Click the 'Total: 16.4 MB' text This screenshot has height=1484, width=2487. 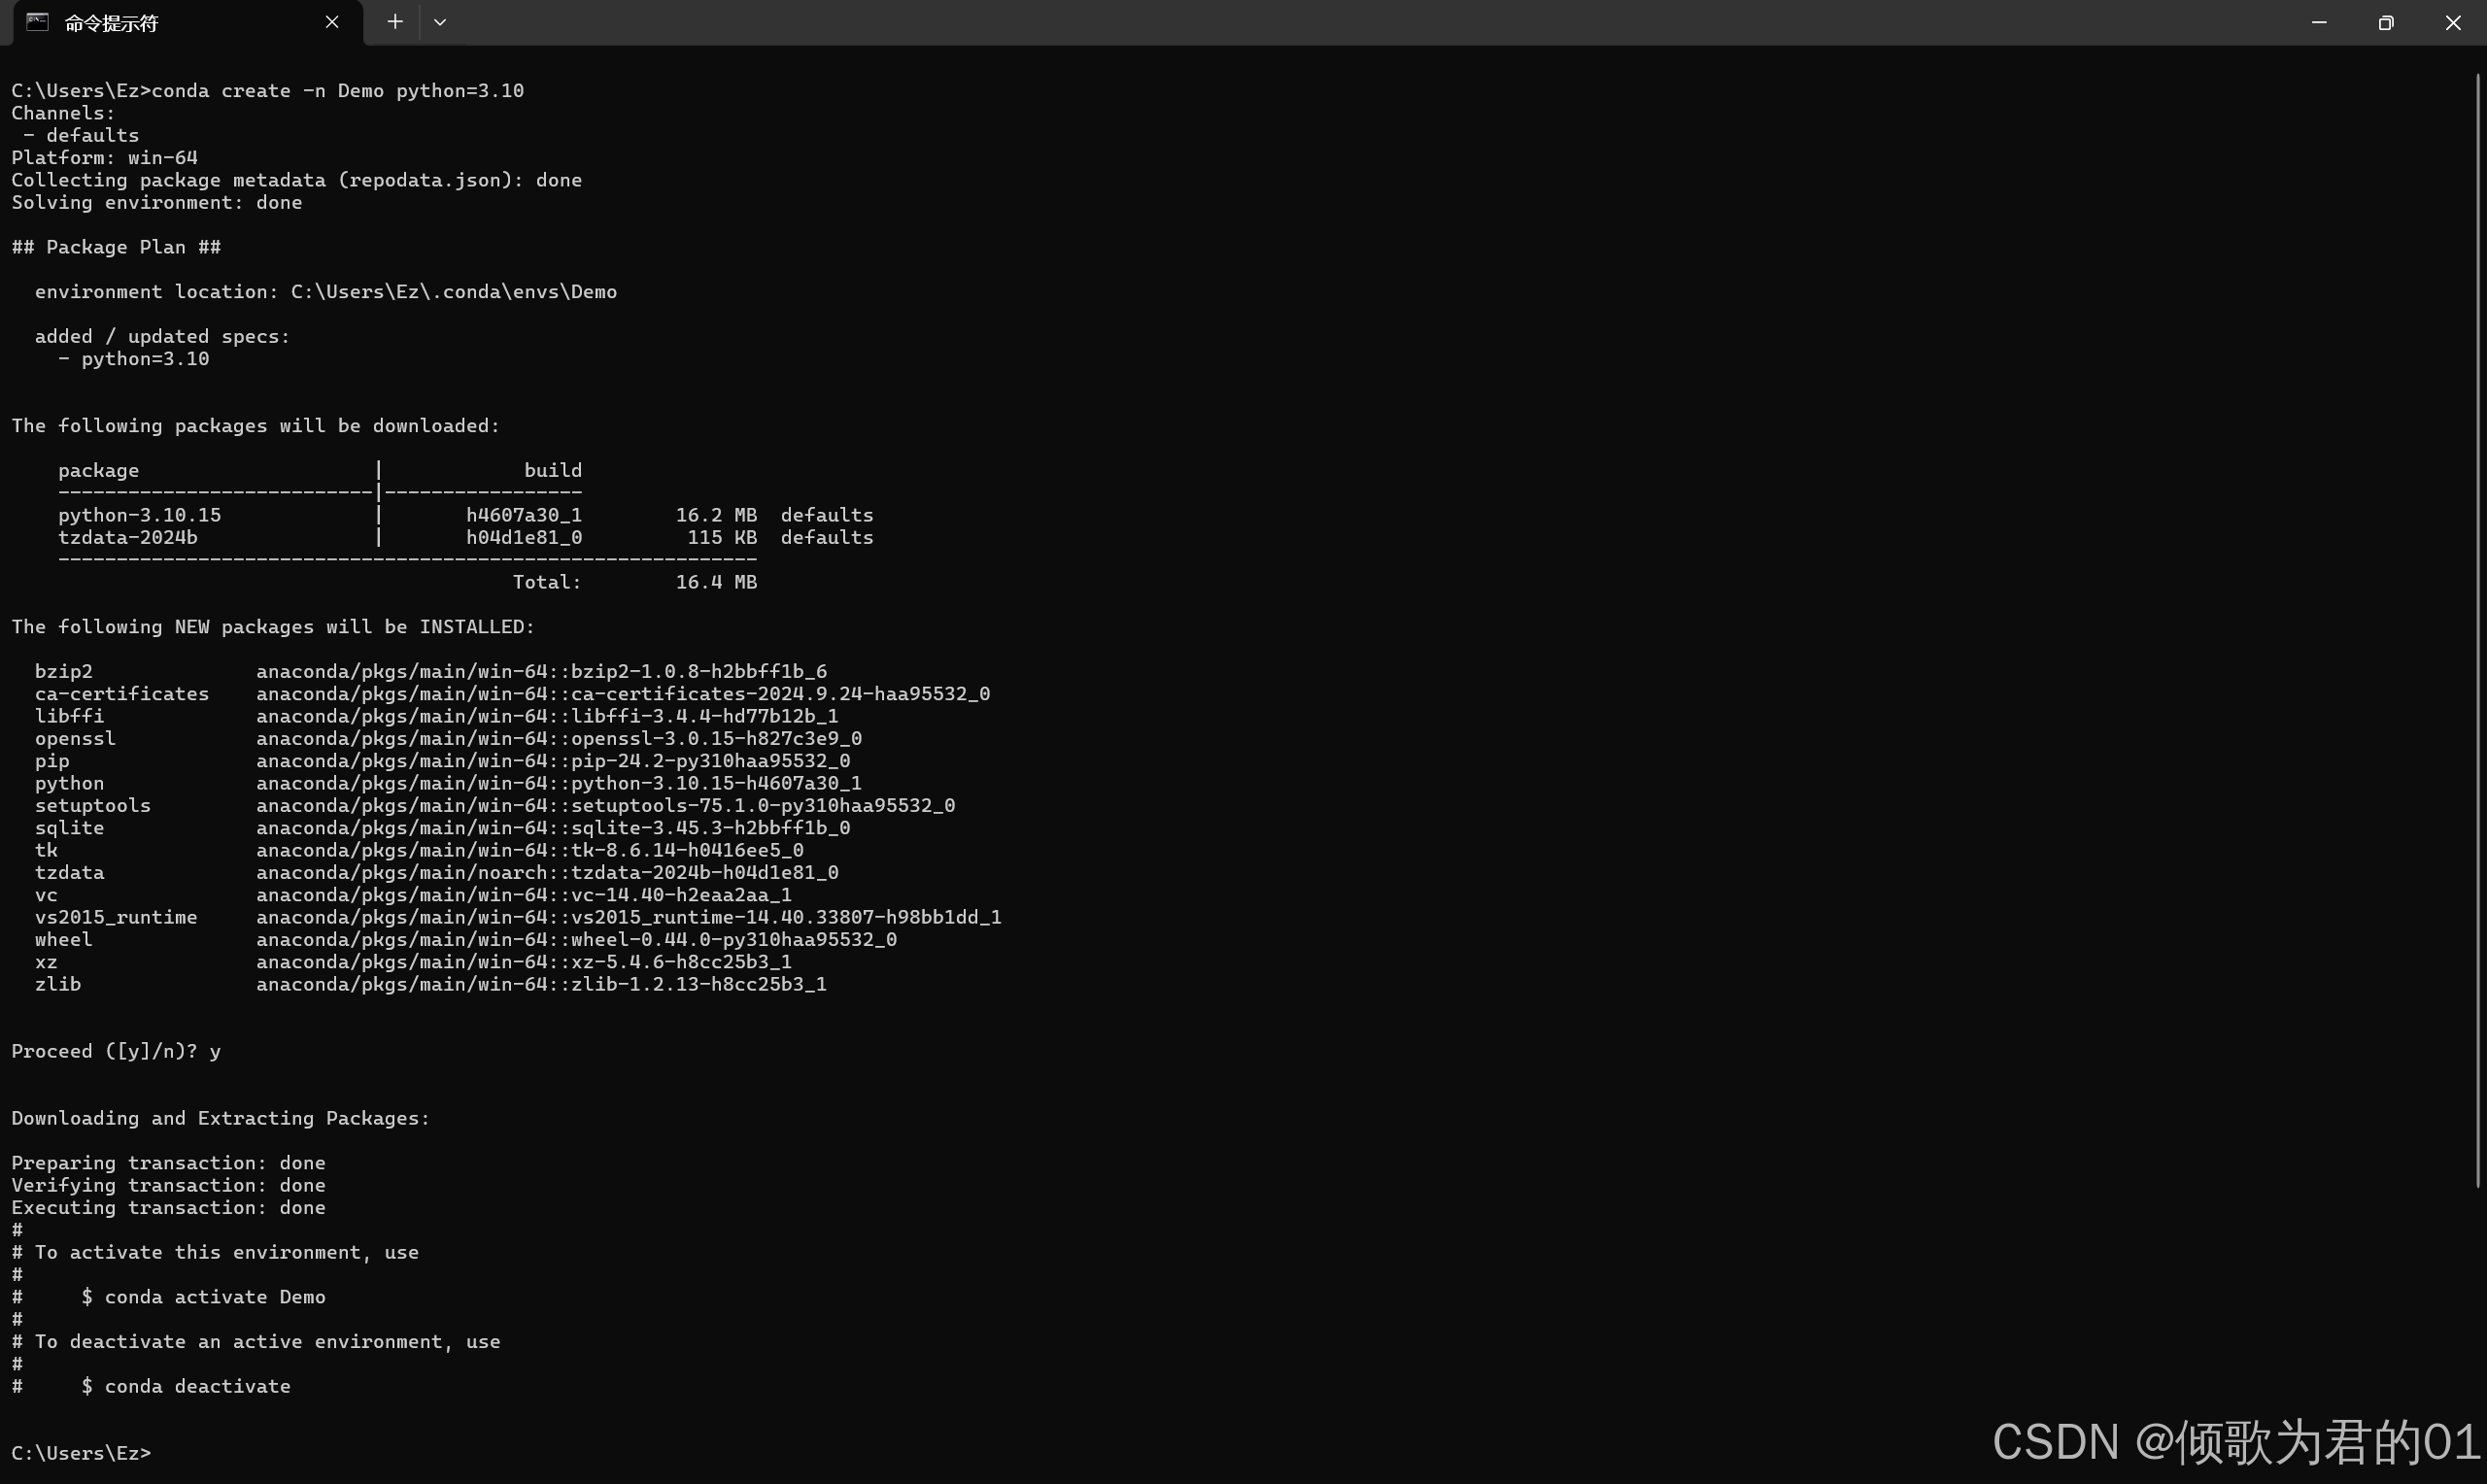(634, 582)
